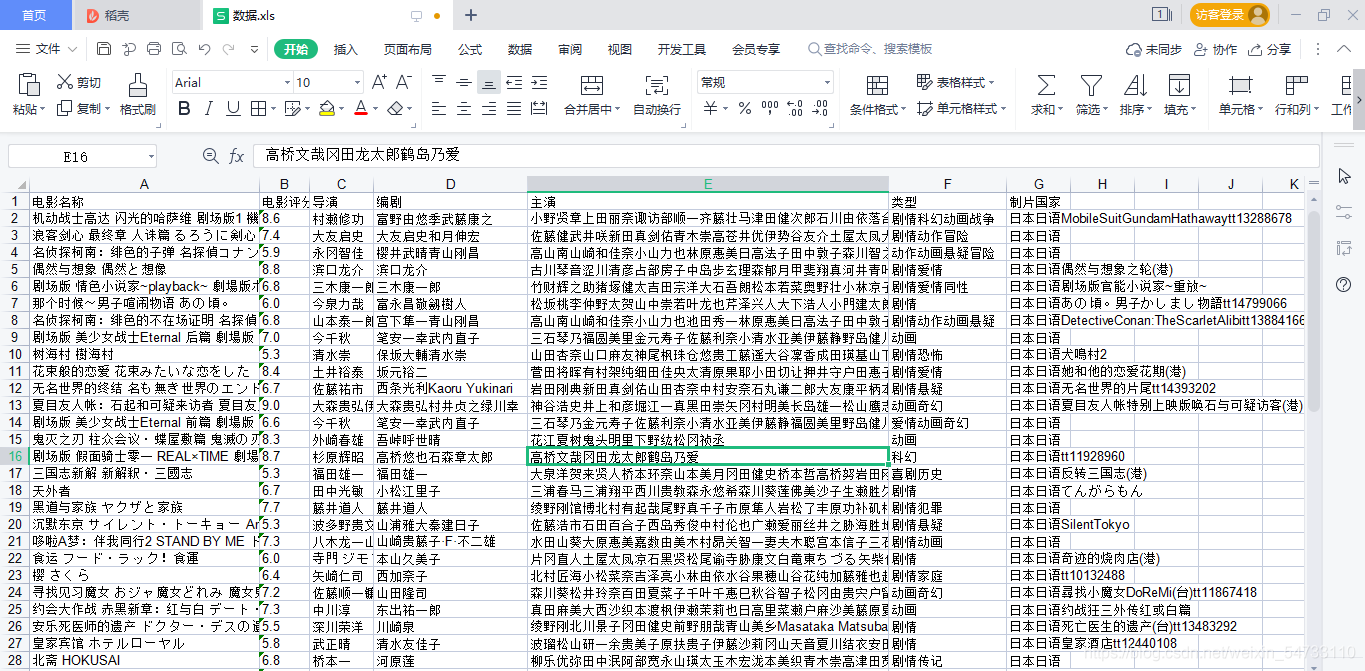Image resolution: width=1365 pixels, height=671 pixels.
Task: Click the Filter (筛选) funnel icon
Action: coord(1091,85)
